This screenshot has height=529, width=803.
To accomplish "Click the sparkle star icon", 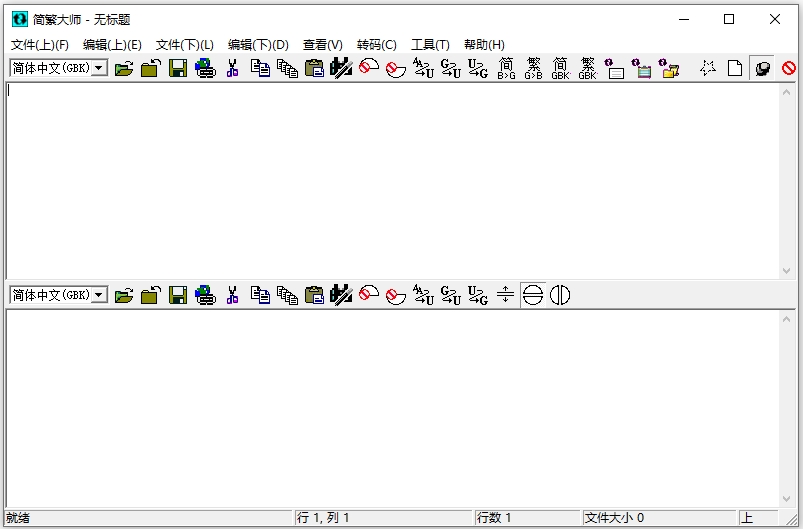I will (708, 68).
